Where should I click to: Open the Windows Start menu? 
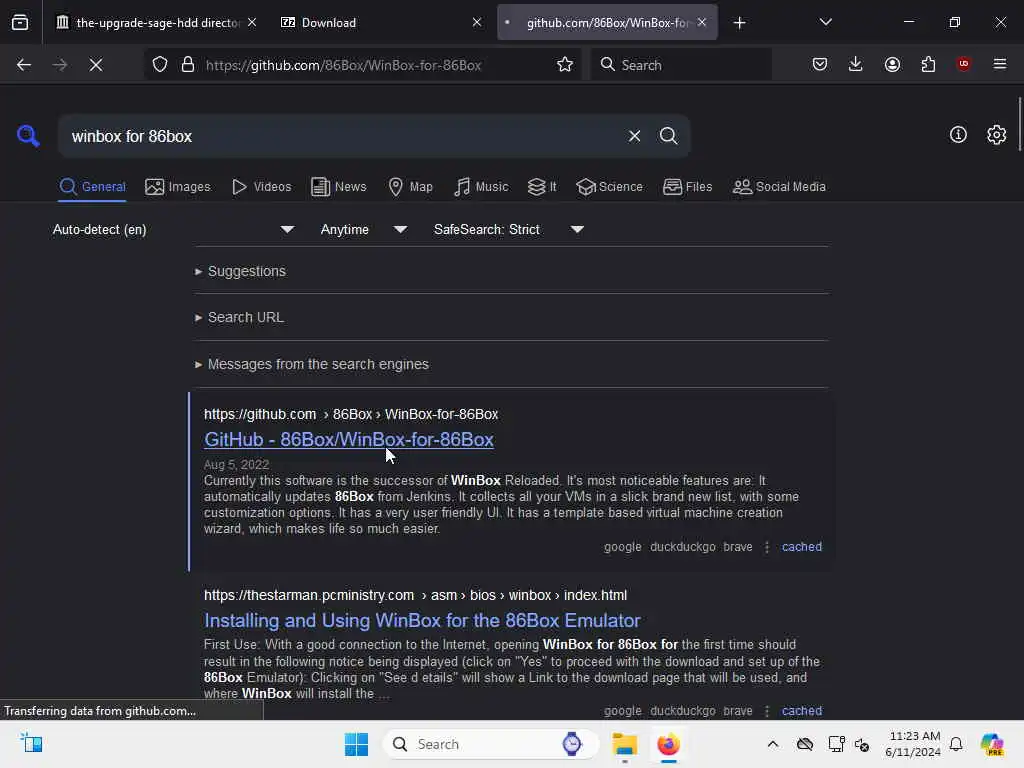click(356, 744)
